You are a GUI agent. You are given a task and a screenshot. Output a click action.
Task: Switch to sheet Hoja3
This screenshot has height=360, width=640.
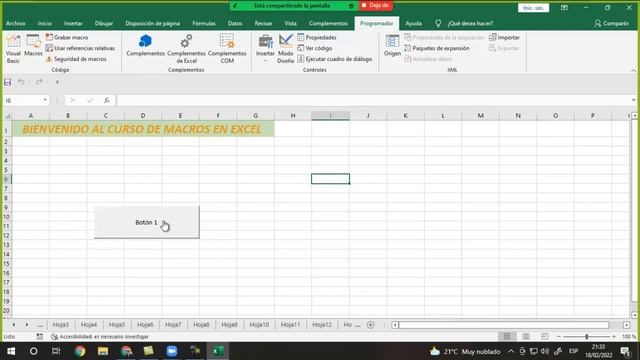(61, 325)
